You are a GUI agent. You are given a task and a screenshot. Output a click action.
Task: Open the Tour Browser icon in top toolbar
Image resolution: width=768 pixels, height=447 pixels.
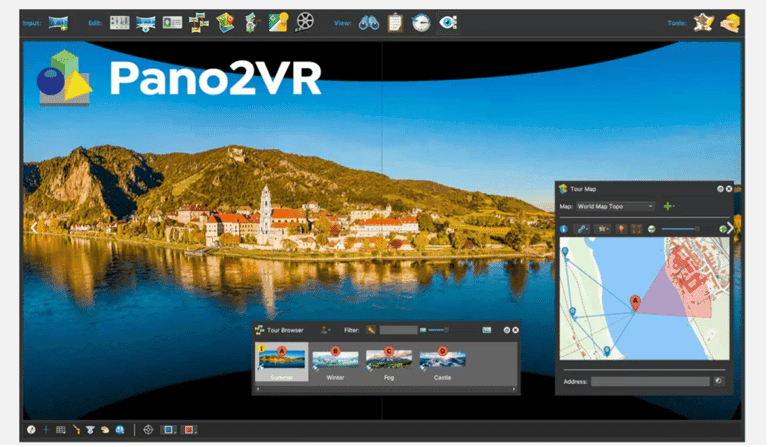199,23
